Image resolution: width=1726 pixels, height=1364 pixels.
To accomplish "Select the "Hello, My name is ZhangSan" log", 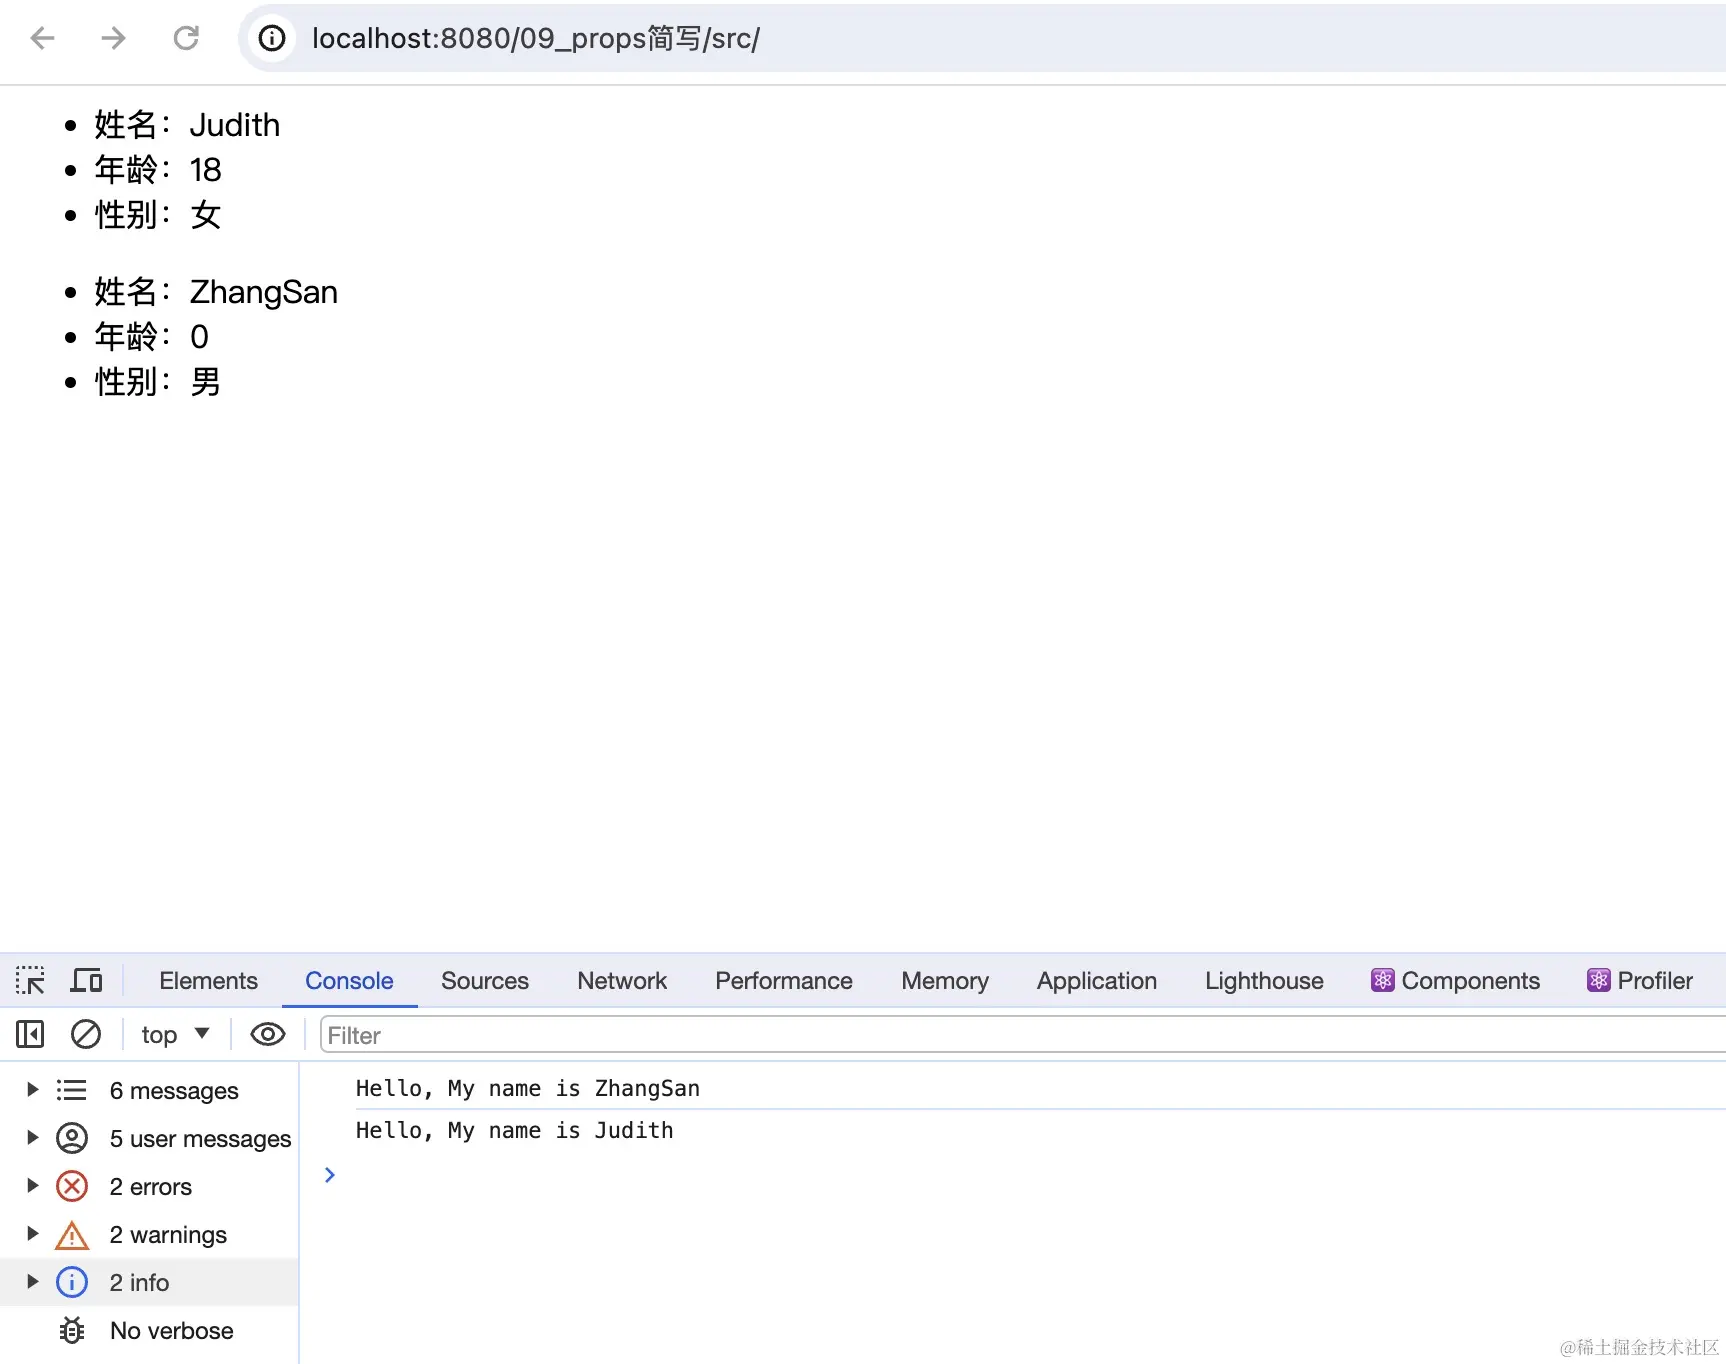I will (x=528, y=1088).
